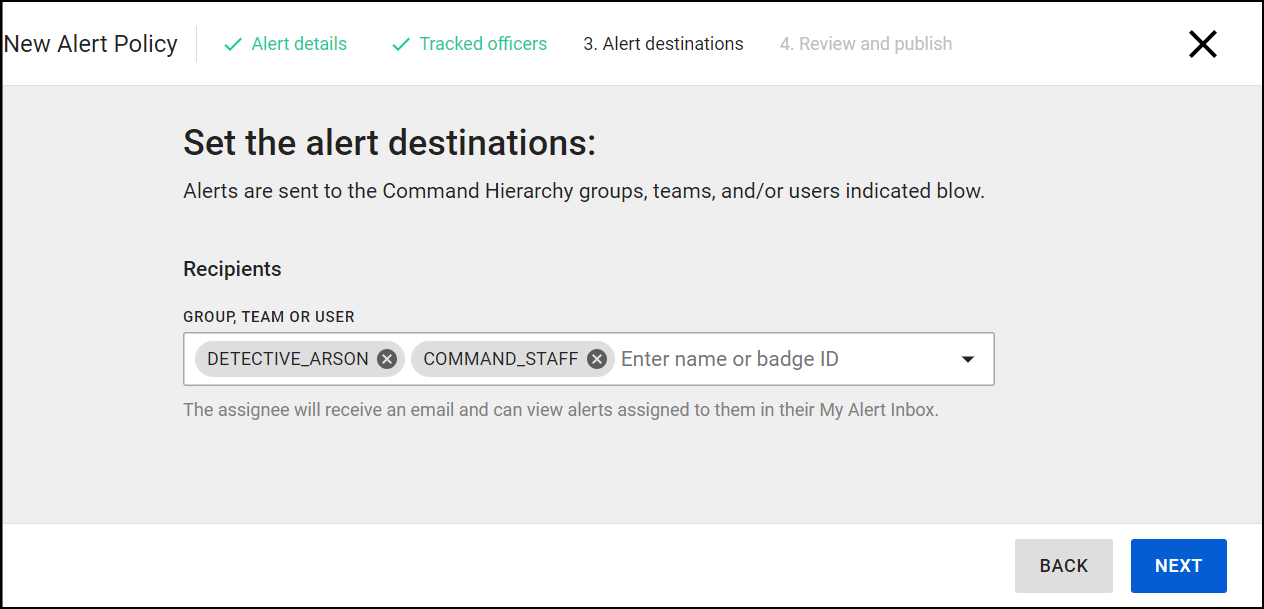Screen dimensions: 1264x609
Task: Focus the Enter name or badge ID field
Action: click(780, 359)
